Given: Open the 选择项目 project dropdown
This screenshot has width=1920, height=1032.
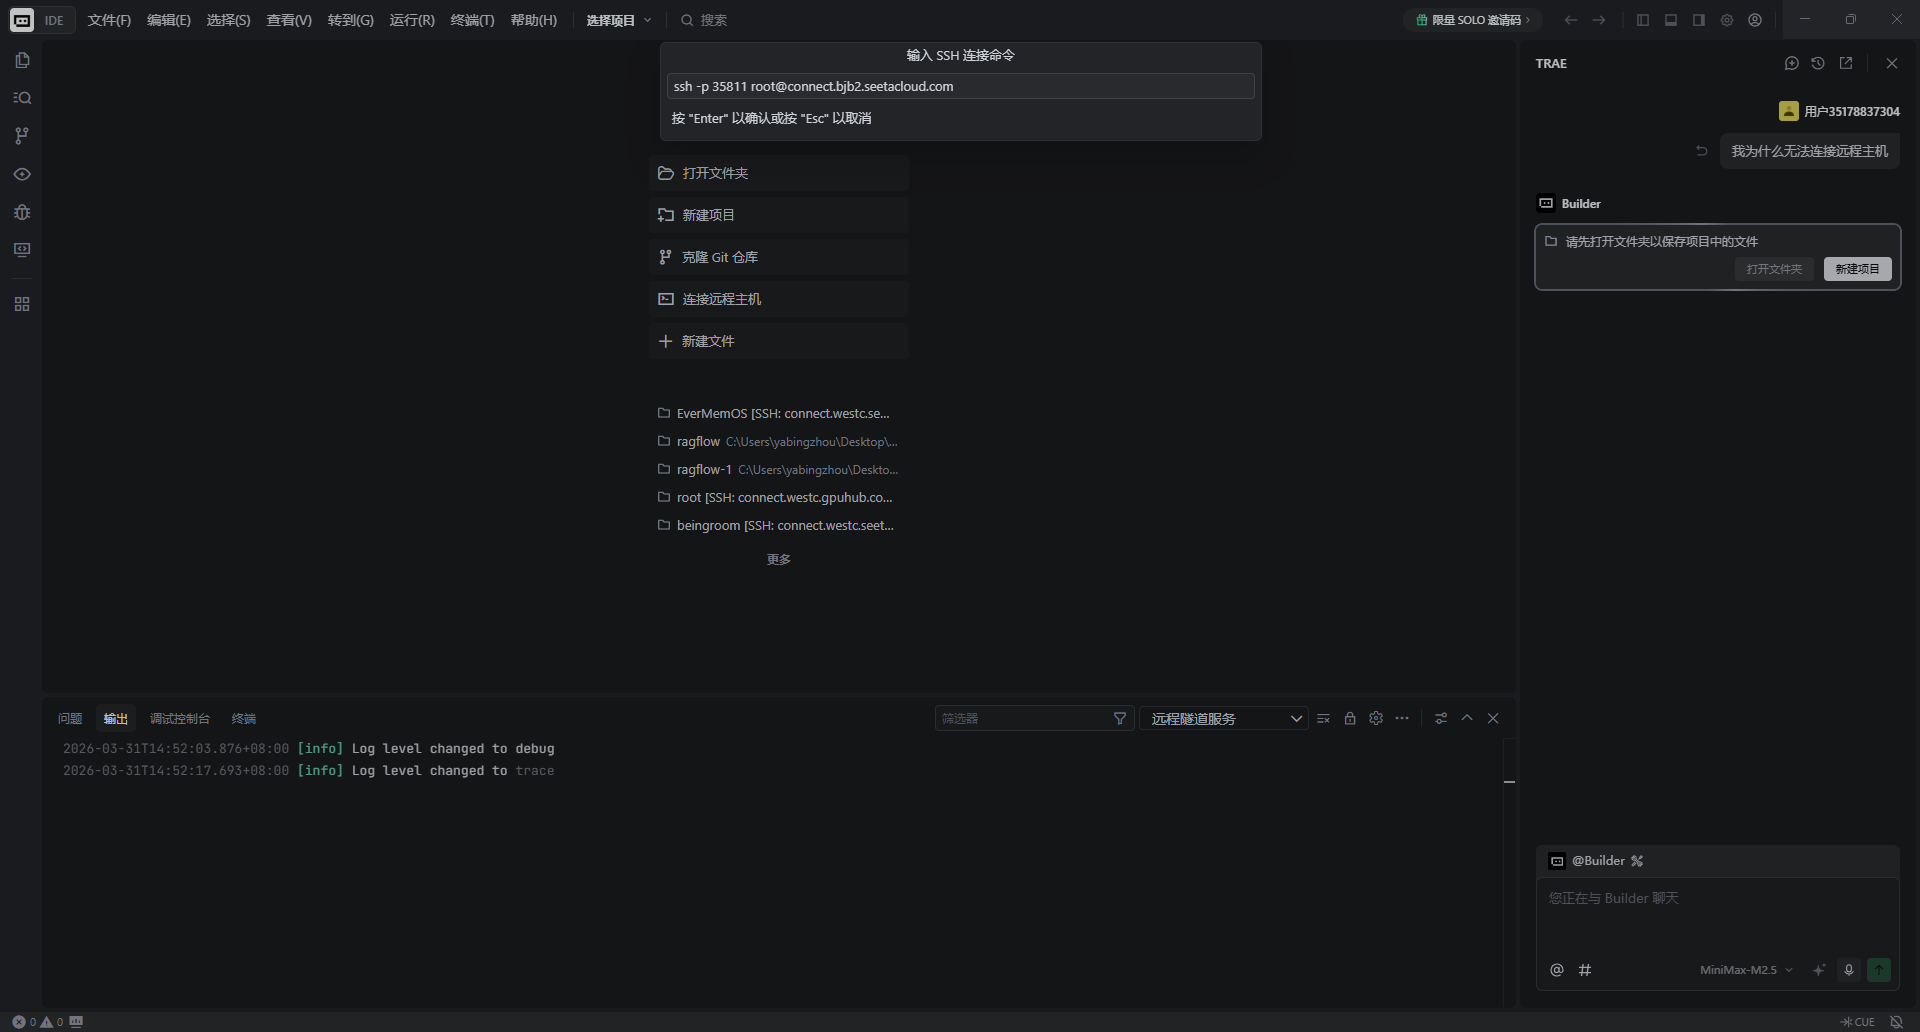Looking at the screenshot, I should click(618, 20).
